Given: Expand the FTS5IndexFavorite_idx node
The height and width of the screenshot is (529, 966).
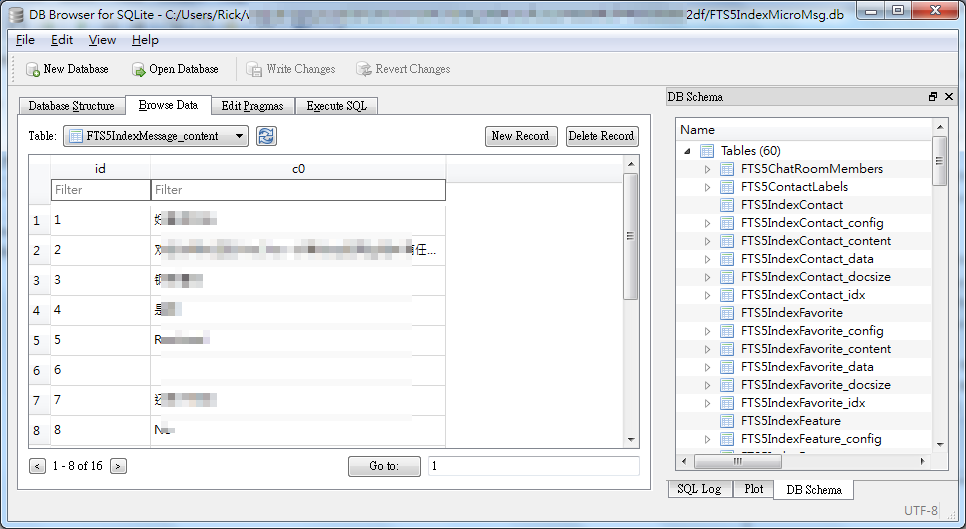Looking at the screenshot, I should (x=707, y=403).
